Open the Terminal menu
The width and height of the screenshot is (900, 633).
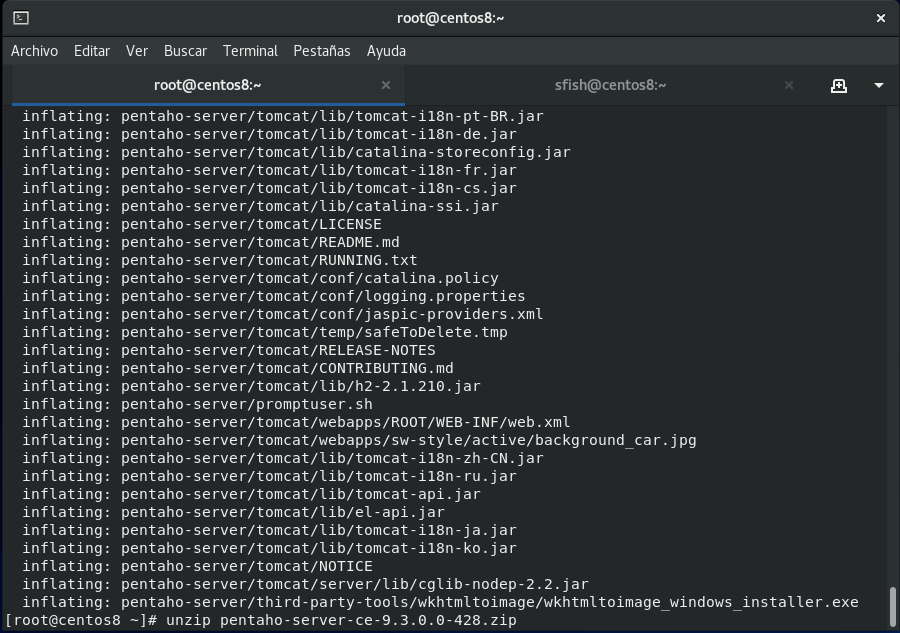pyautogui.click(x=250, y=51)
